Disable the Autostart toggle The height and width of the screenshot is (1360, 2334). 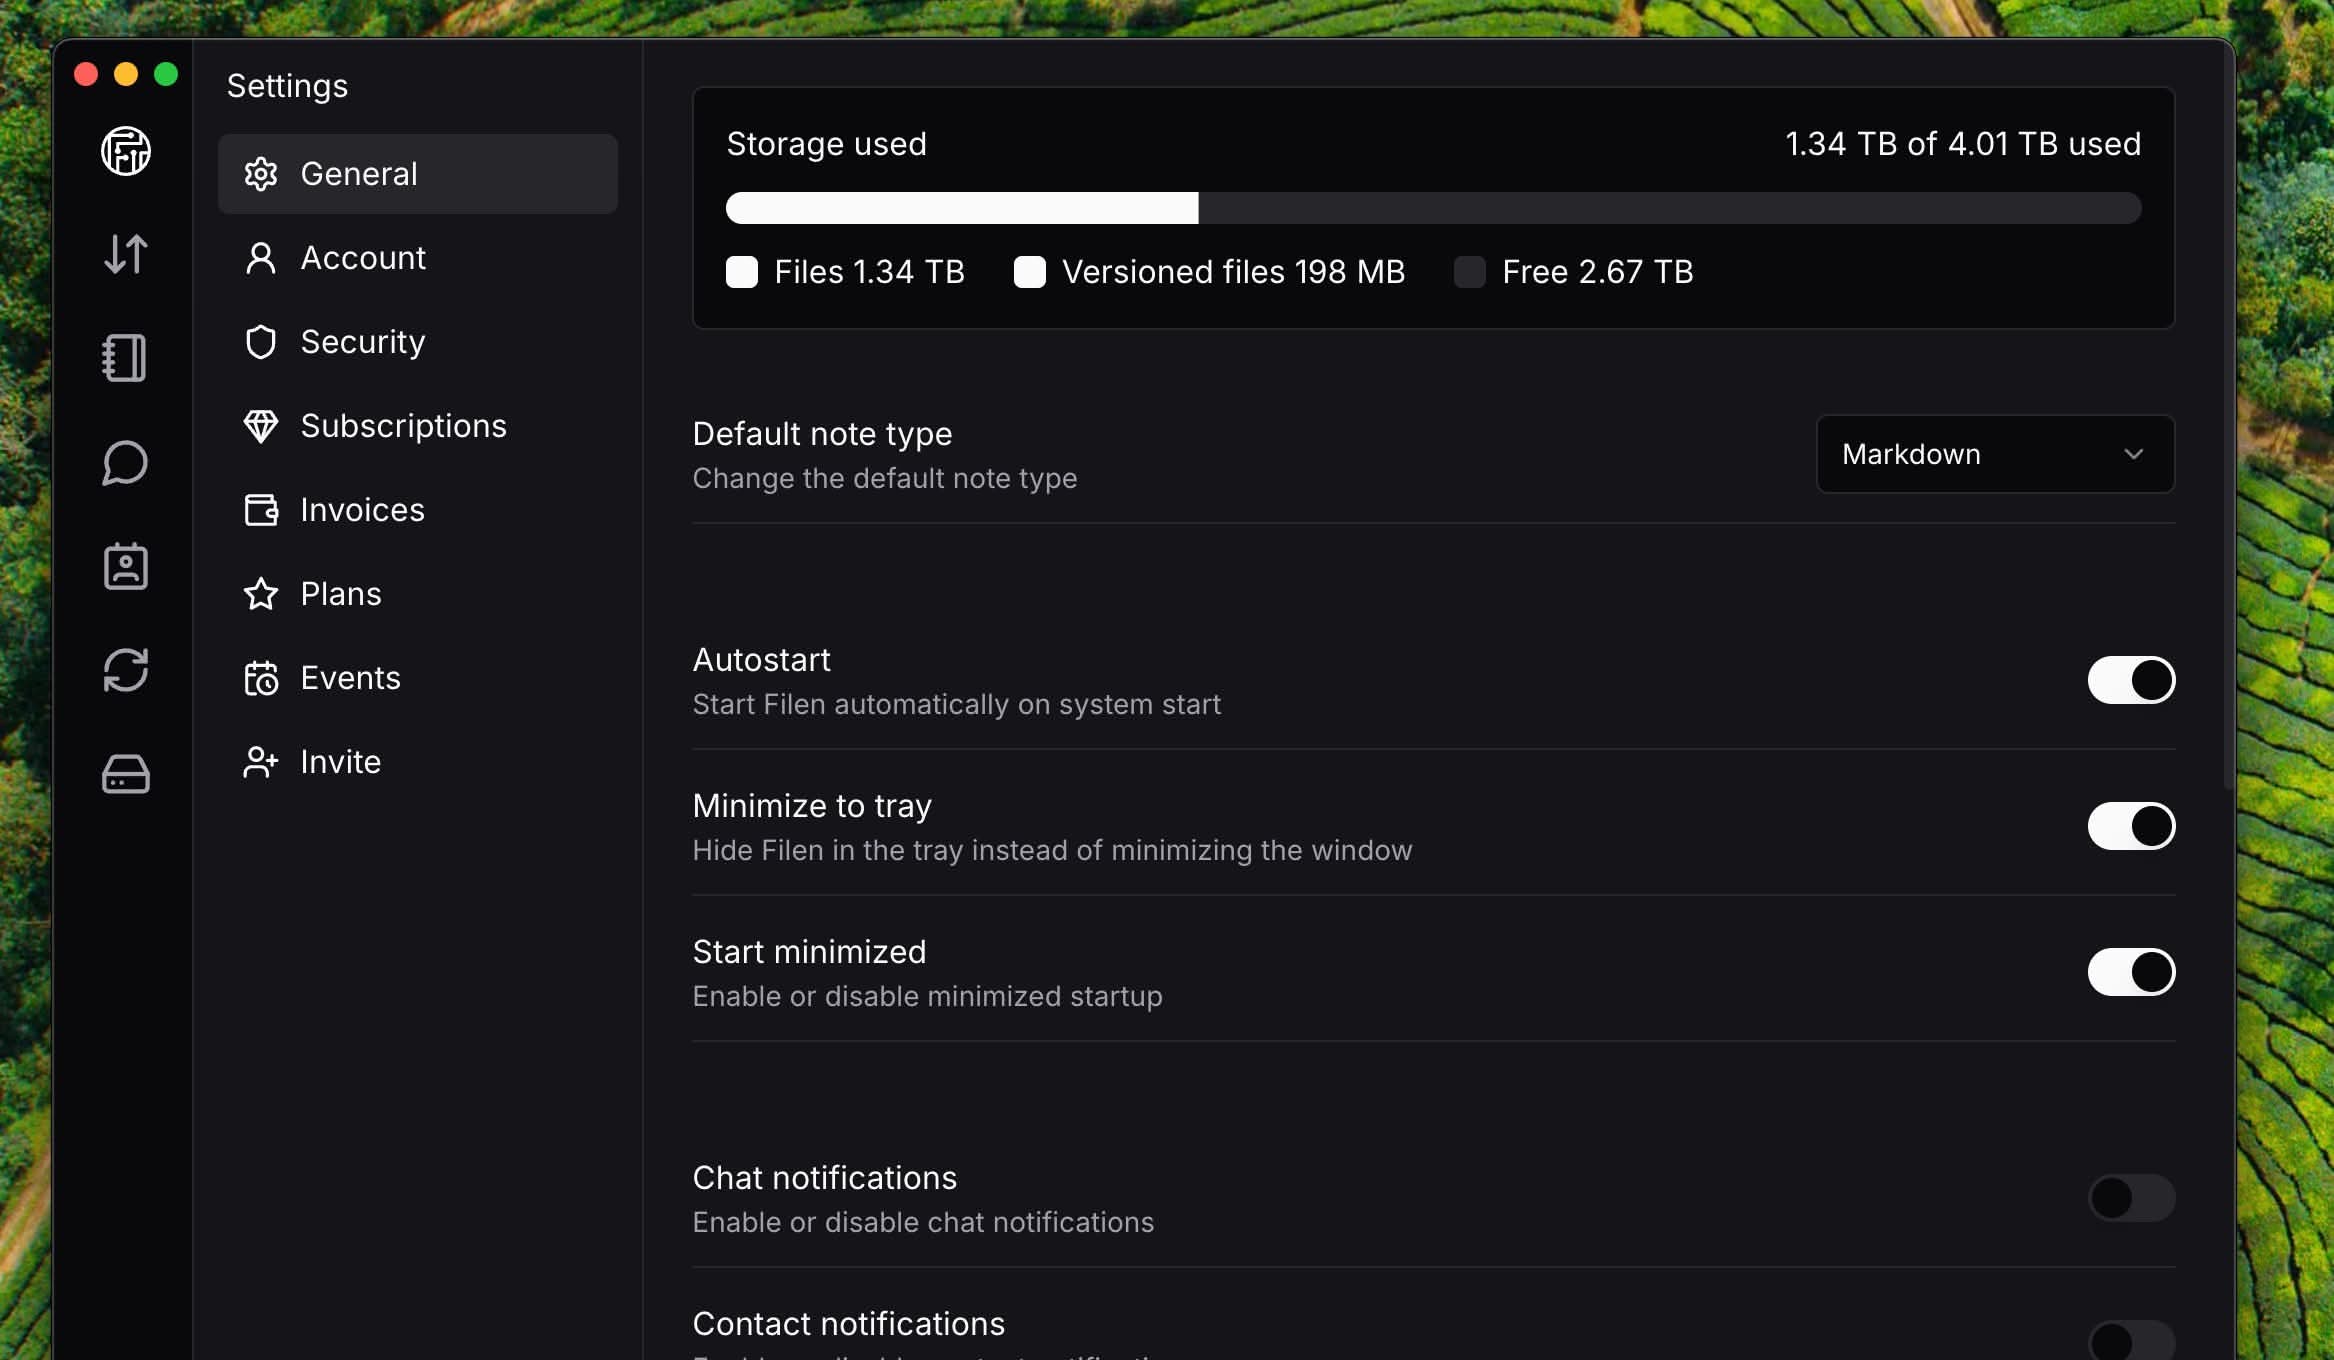(x=2131, y=680)
